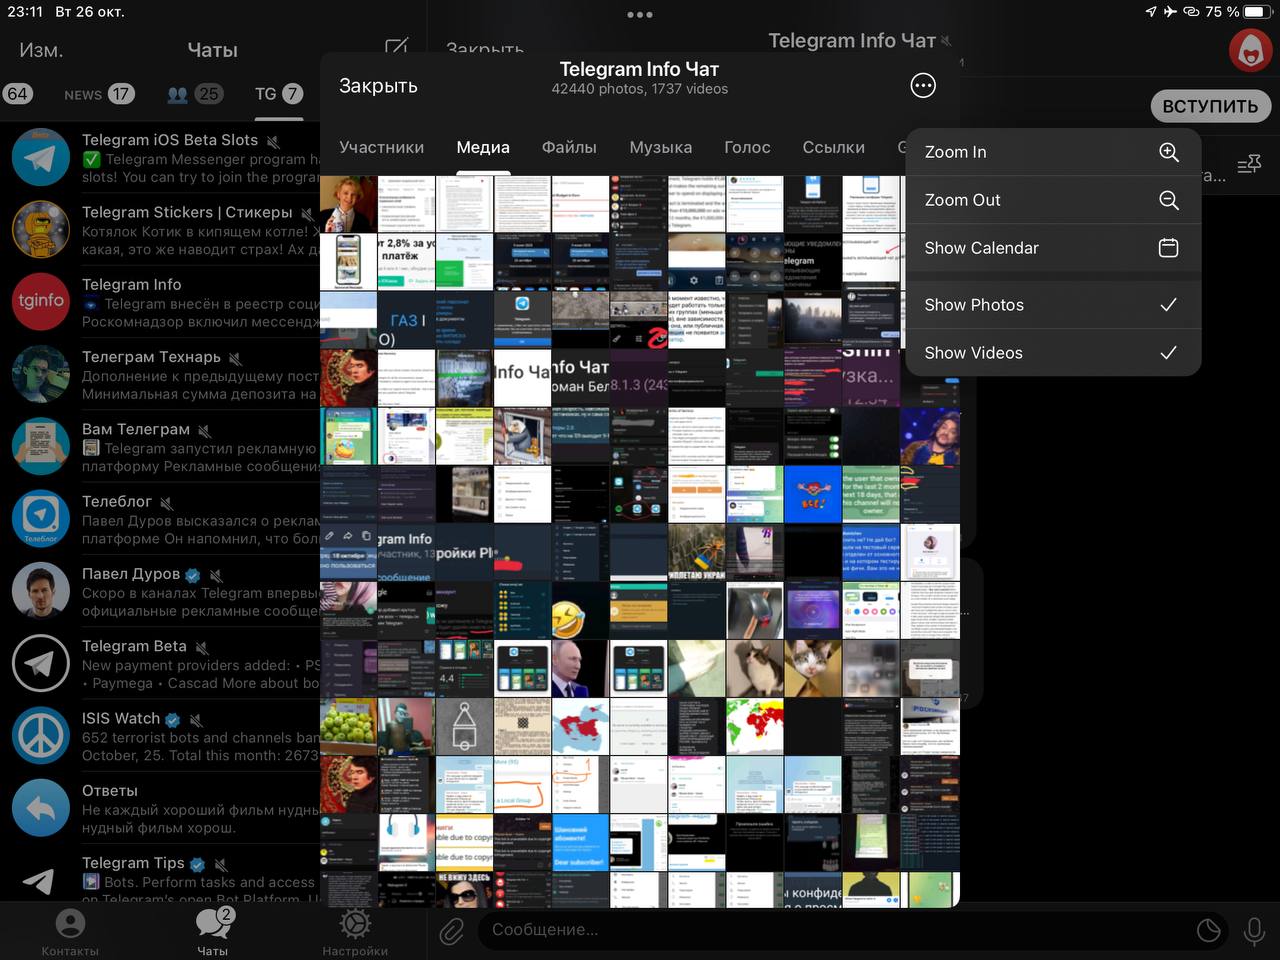Open Телеблог chat

(160, 519)
